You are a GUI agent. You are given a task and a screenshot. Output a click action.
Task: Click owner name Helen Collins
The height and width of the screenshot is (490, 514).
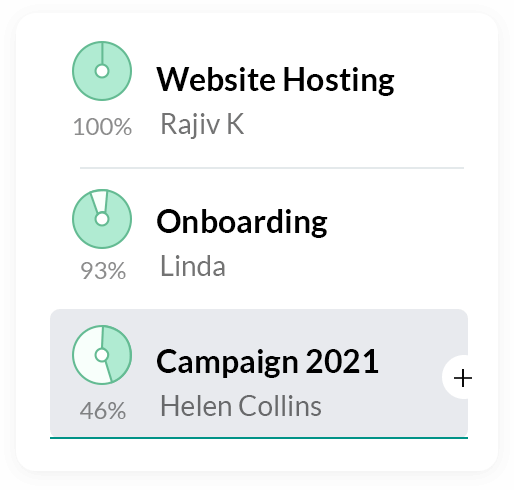coord(241,406)
